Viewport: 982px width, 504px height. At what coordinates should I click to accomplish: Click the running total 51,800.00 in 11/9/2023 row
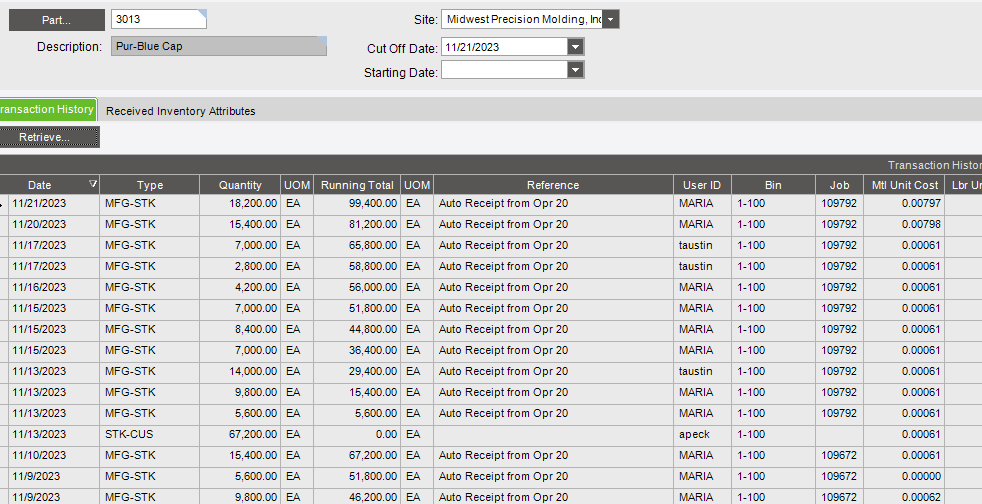coord(357,476)
